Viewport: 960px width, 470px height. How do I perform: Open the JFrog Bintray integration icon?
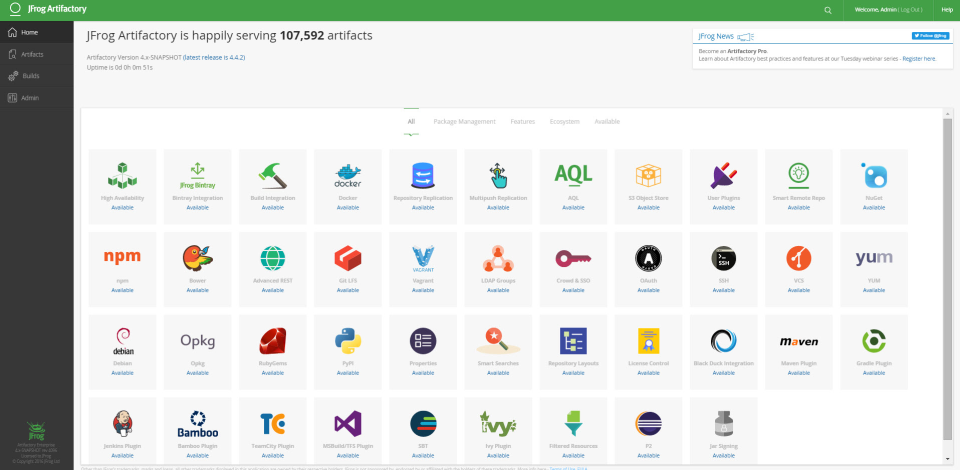click(197, 175)
